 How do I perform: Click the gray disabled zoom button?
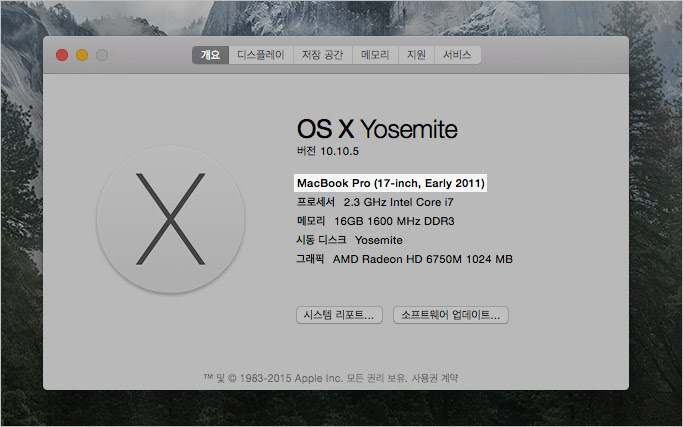(102, 55)
